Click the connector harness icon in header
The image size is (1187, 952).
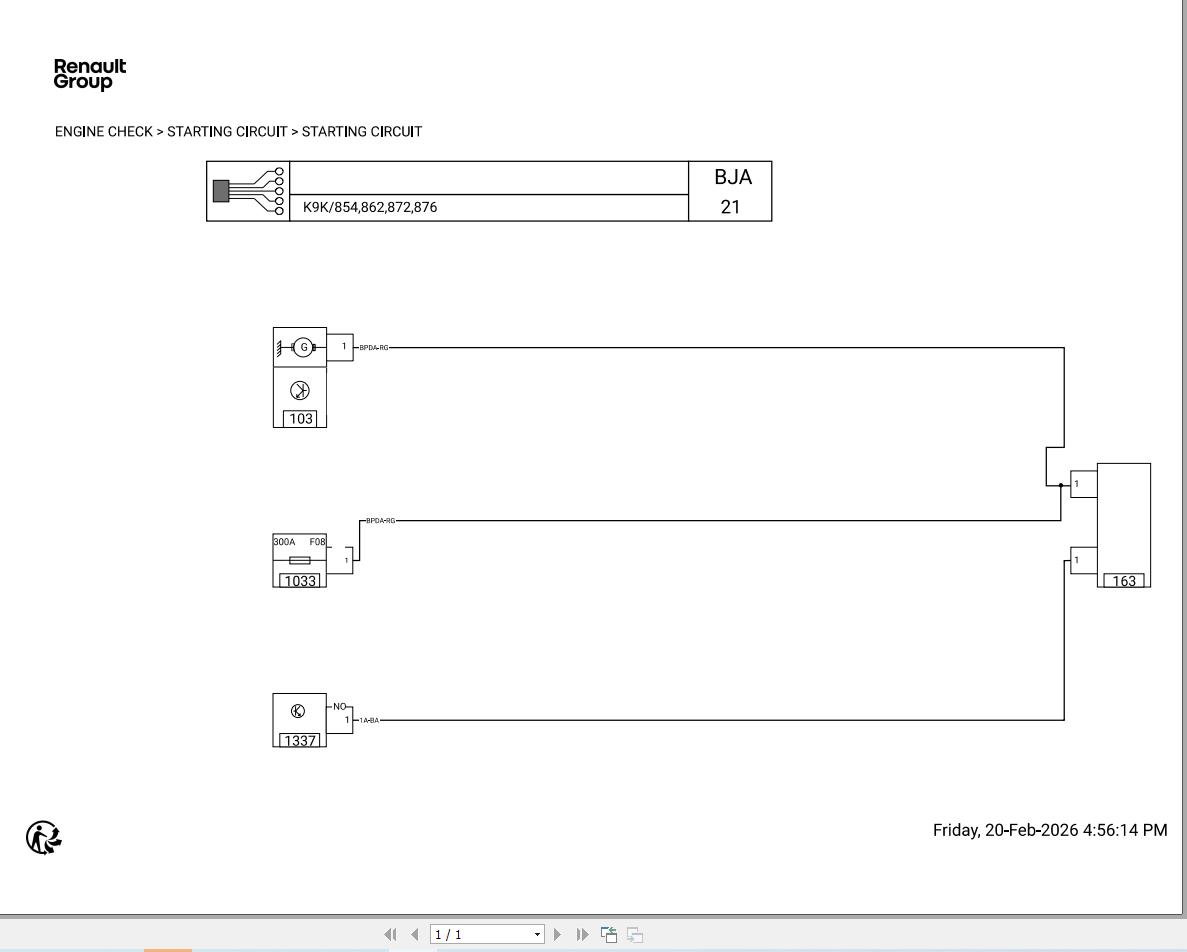(x=248, y=191)
